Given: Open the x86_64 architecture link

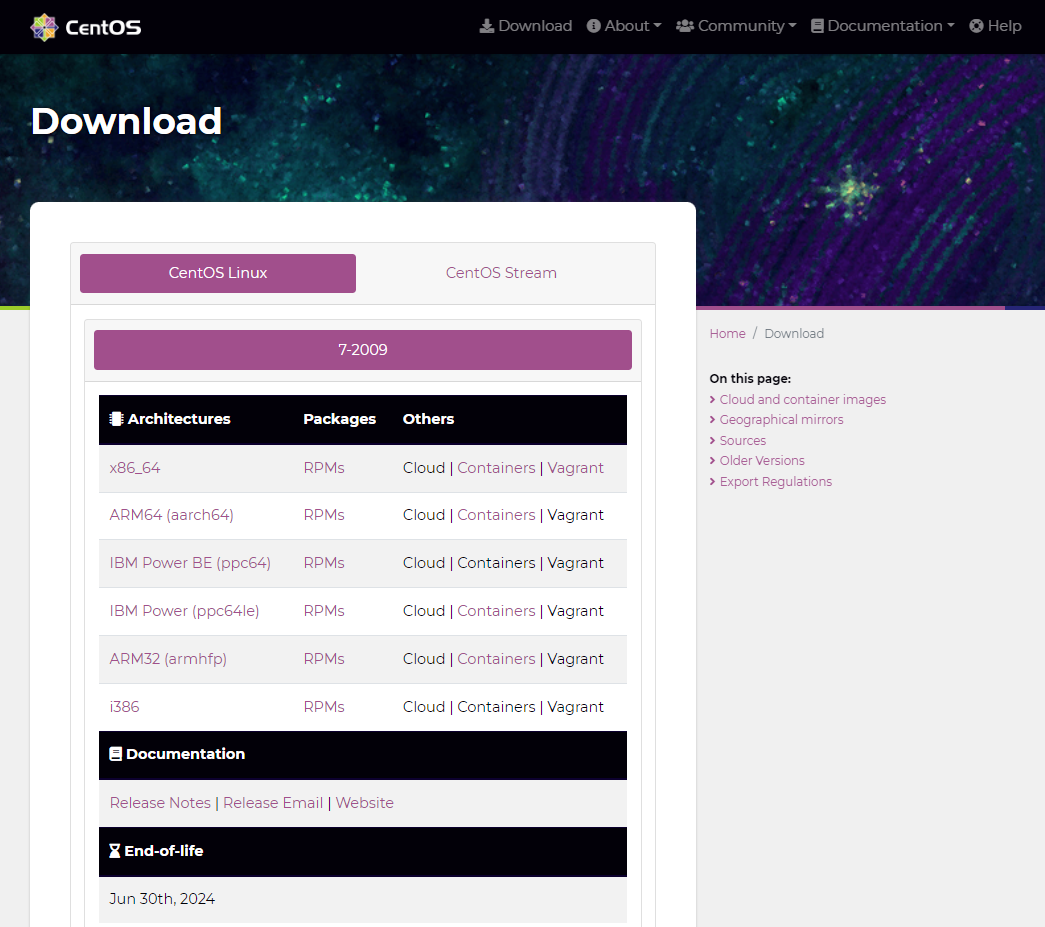Looking at the screenshot, I should 135,468.
